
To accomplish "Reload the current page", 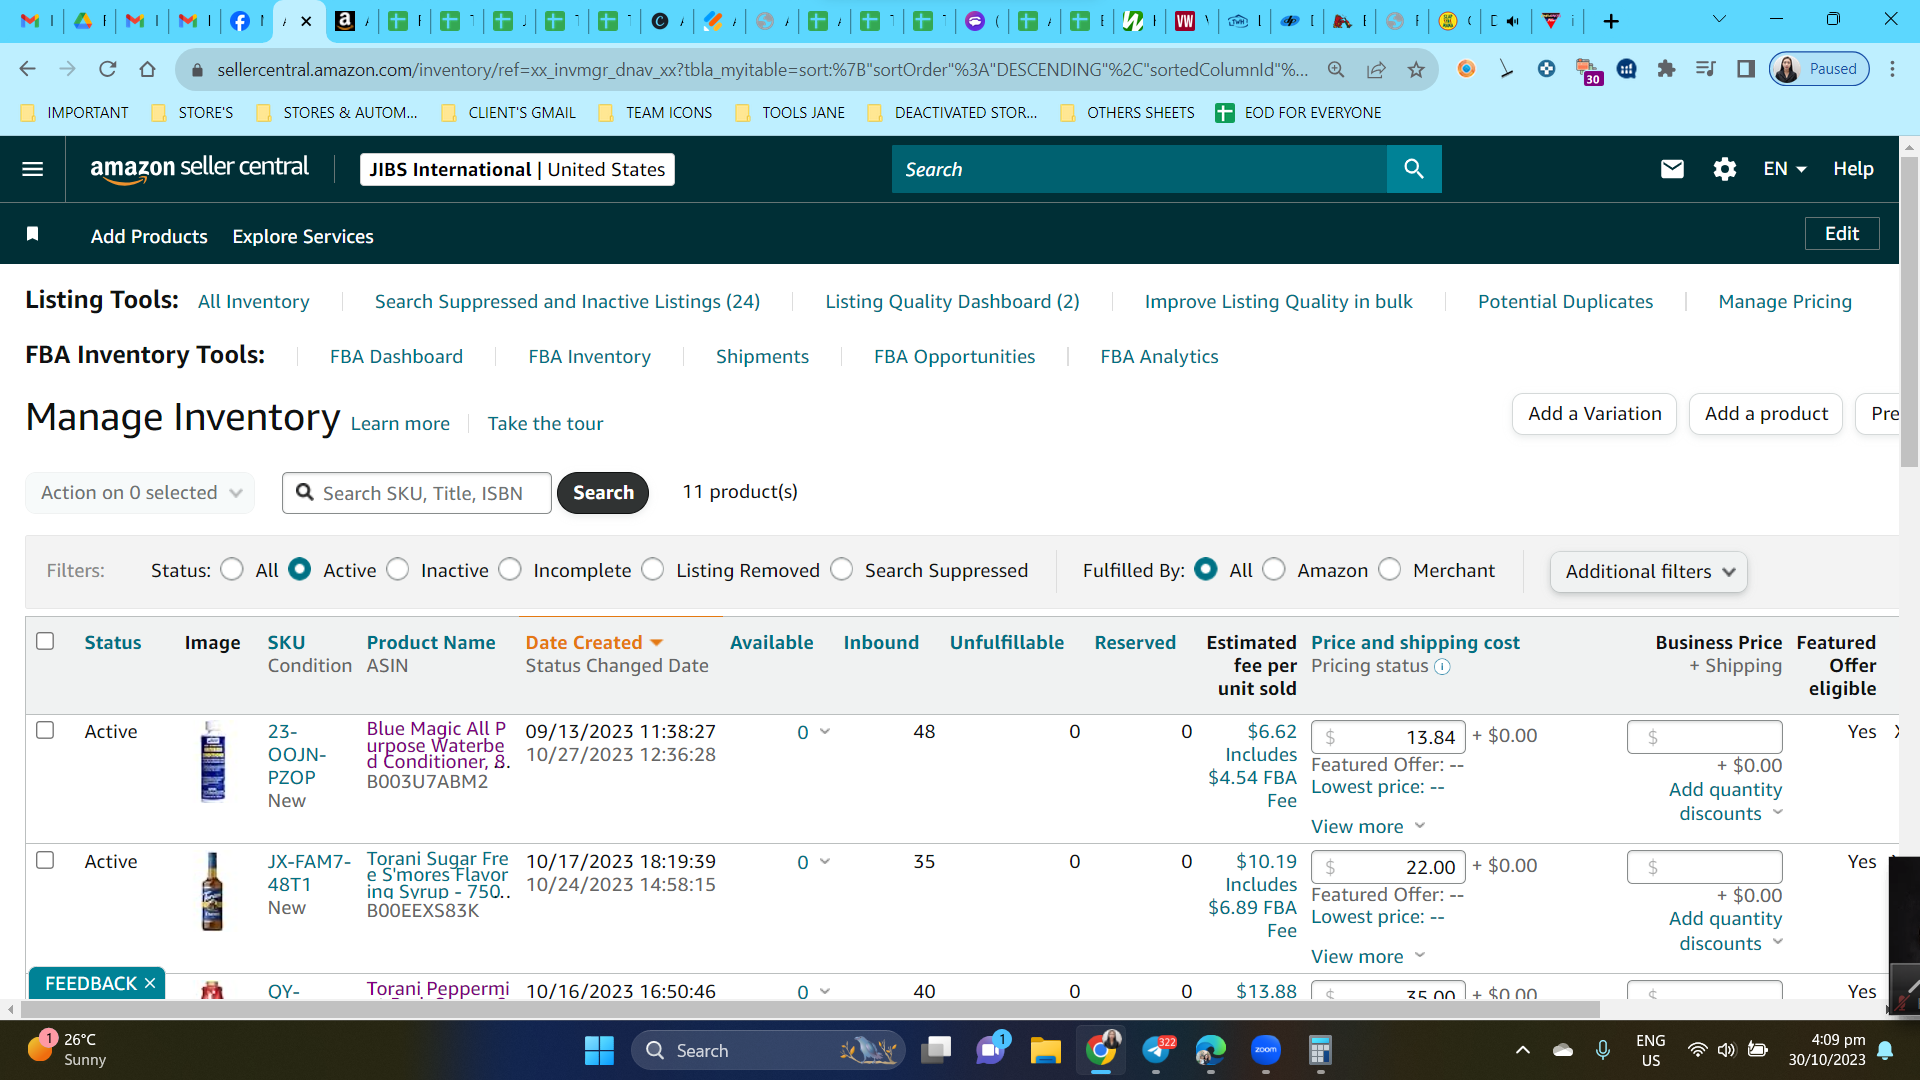I will [x=107, y=69].
